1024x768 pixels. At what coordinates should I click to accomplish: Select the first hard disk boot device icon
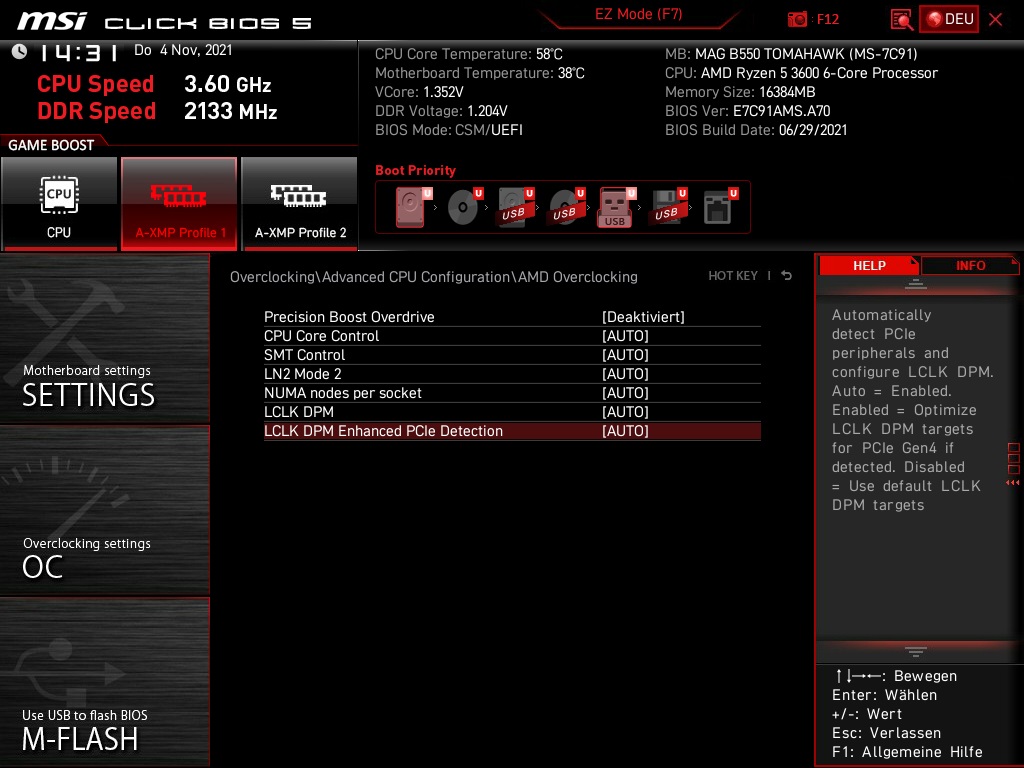413,207
